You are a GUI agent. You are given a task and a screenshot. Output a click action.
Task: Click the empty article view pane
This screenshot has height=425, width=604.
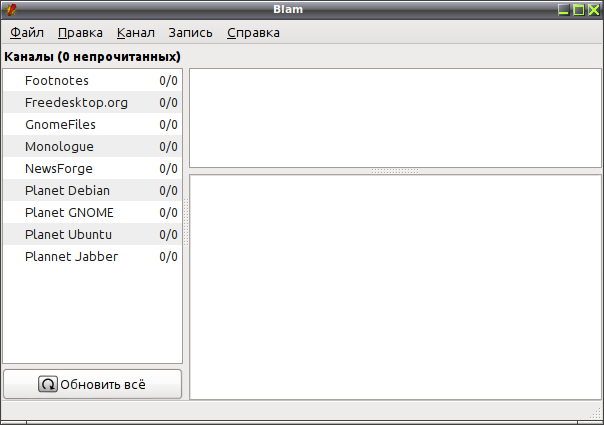click(x=395, y=287)
